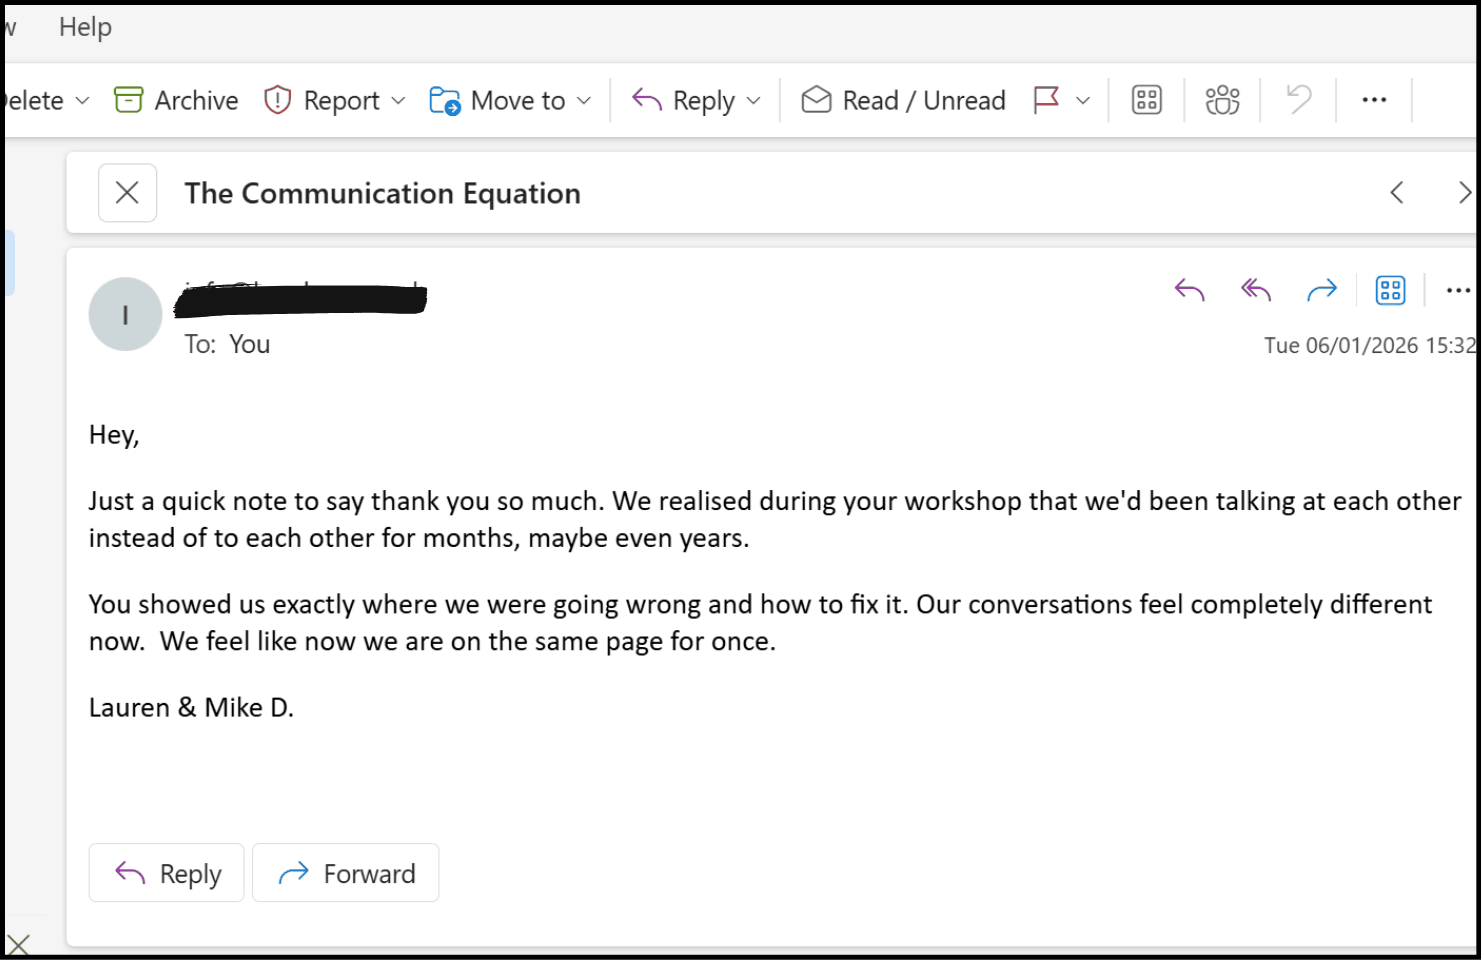
Task: Click the Move to folder icon
Action: click(444, 101)
